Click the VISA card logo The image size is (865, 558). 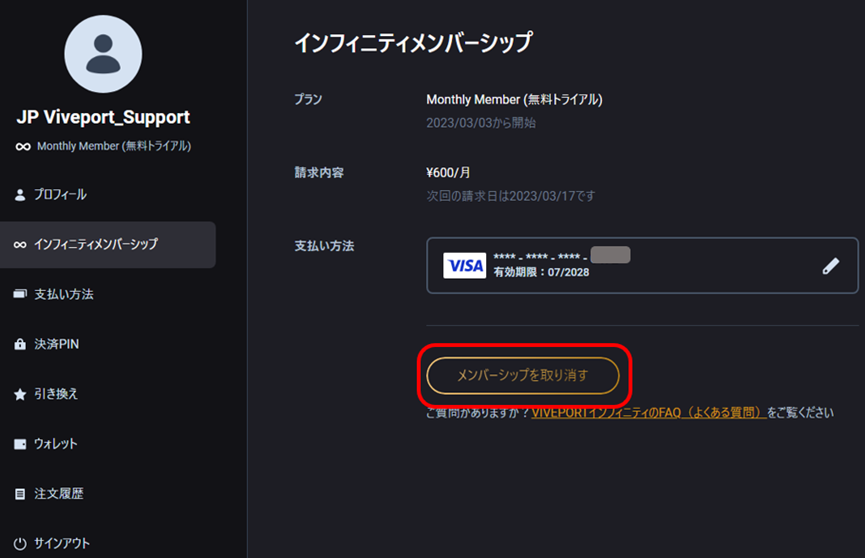[465, 265]
